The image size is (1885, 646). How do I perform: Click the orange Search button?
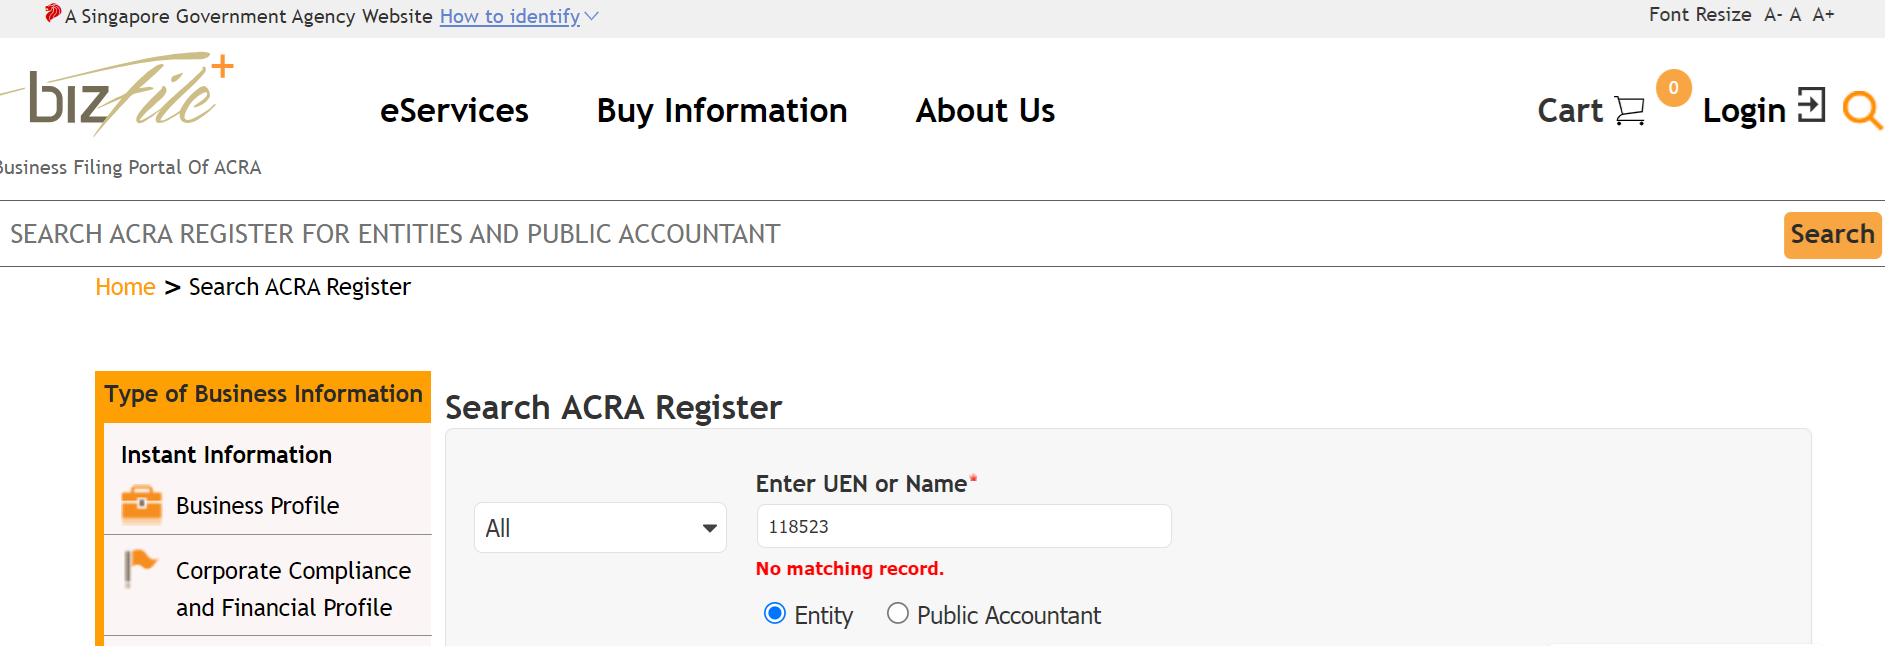(1832, 235)
